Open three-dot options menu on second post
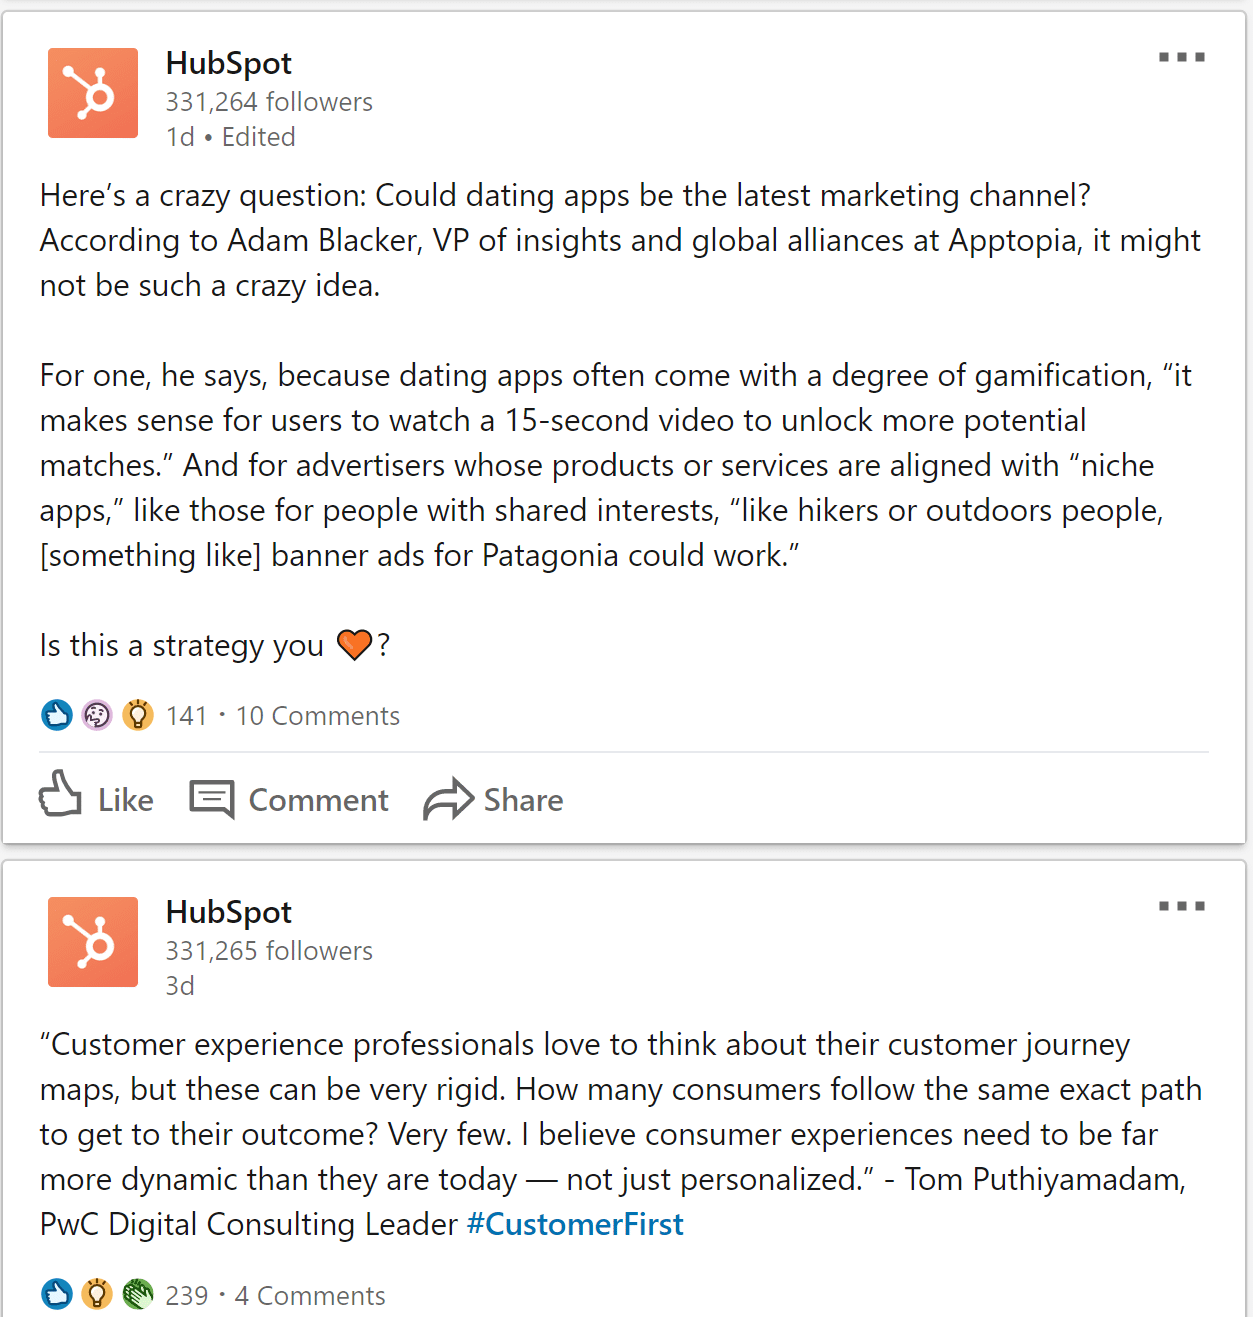The width and height of the screenshot is (1253, 1317). point(1182,906)
